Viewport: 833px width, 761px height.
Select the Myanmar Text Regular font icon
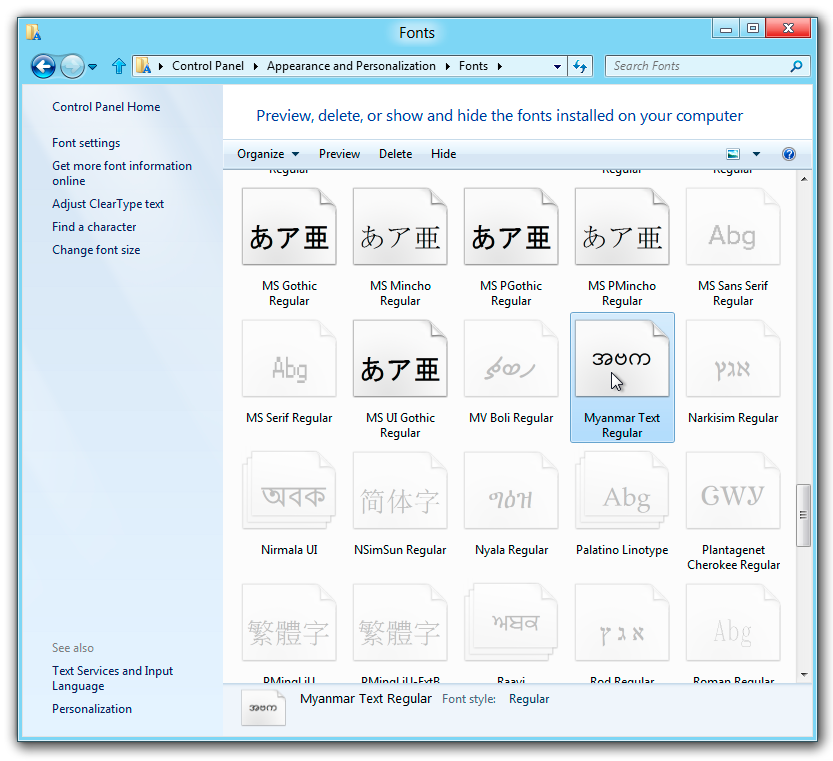[x=622, y=359]
